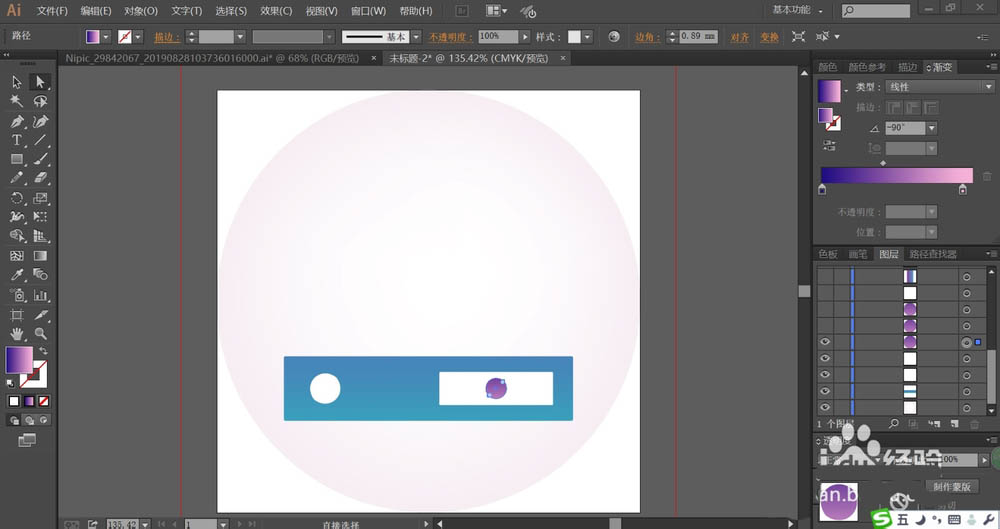This screenshot has height=529, width=1000.
Task: Click the reverse gradient icon
Action: pyautogui.click(x=828, y=146)
